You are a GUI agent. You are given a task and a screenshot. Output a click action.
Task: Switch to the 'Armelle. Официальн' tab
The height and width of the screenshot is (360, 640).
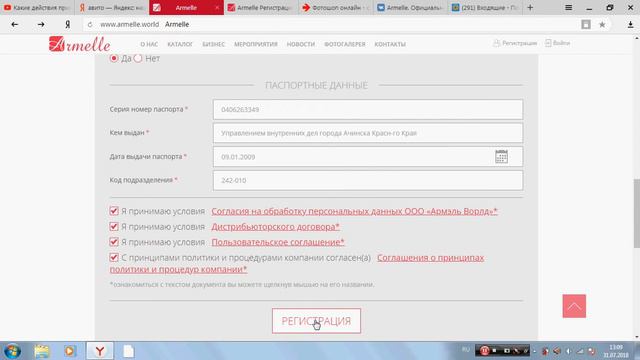pyautogui.click(x=410, y=7)
